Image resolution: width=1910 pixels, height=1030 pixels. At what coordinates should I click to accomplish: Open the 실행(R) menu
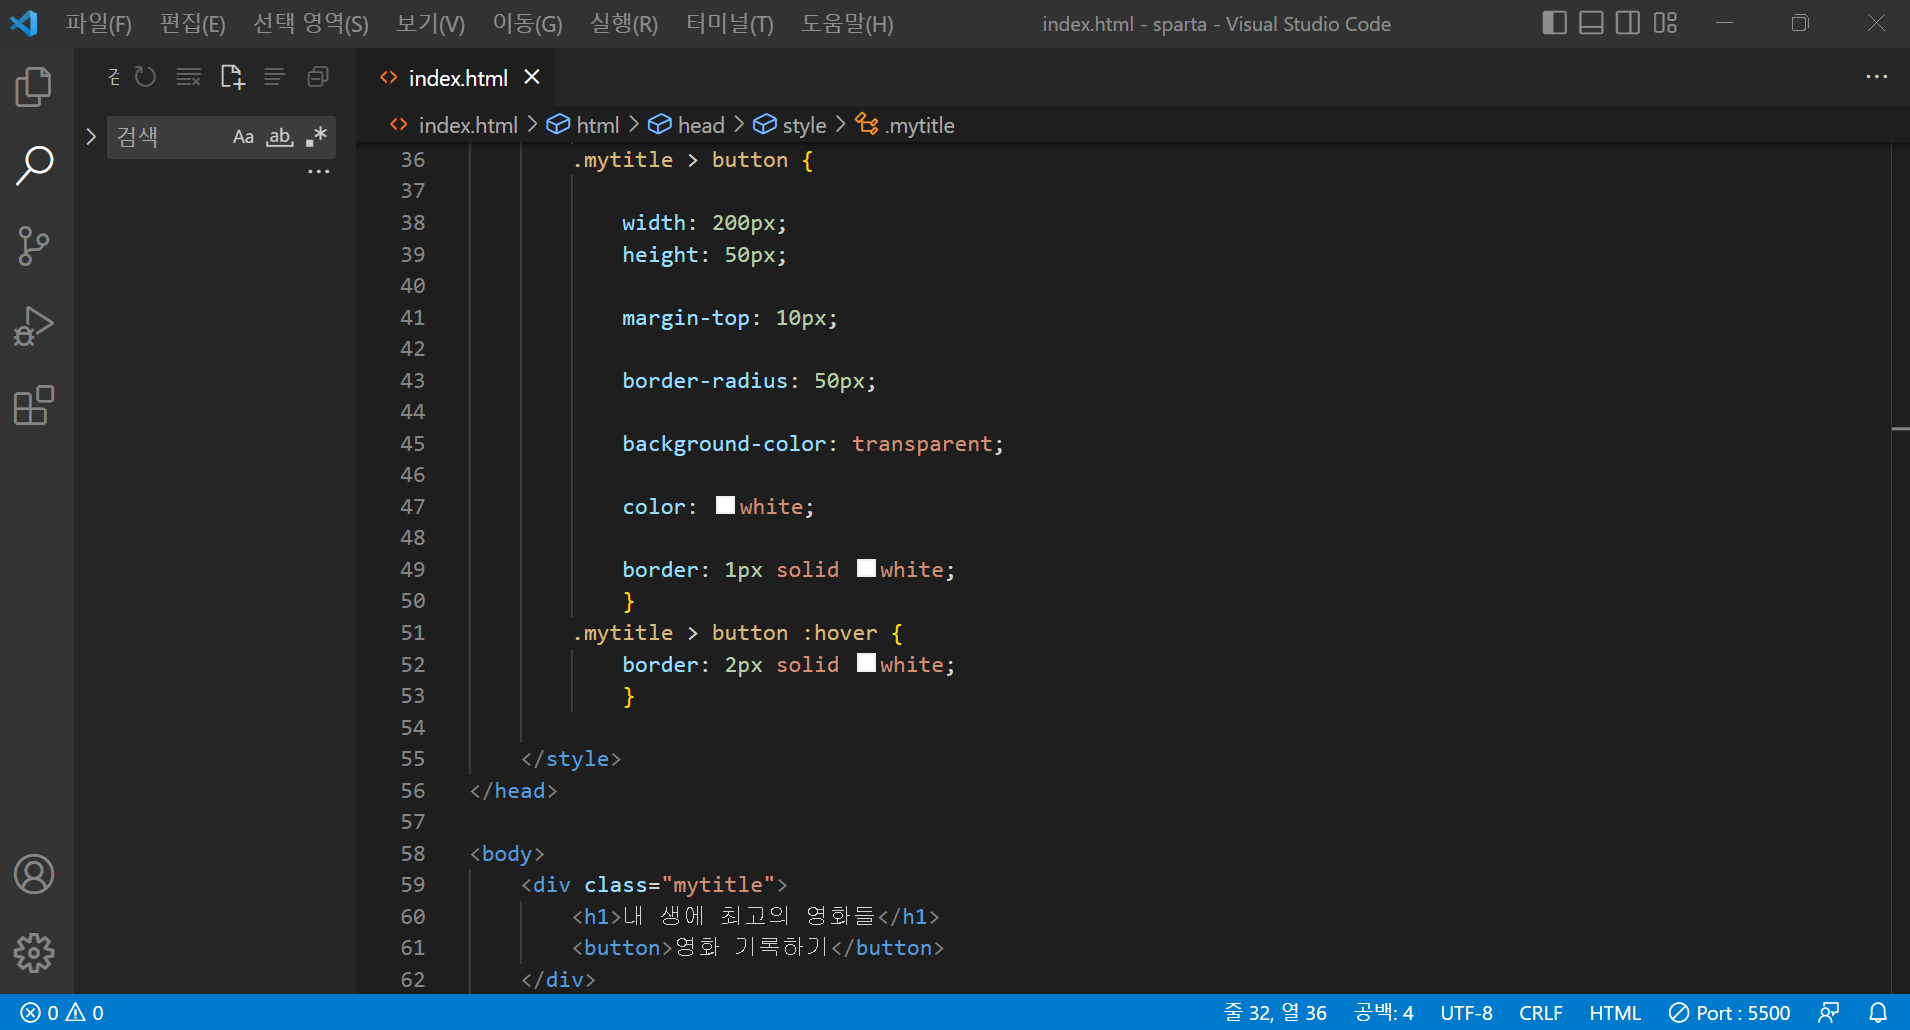pyautogui.click(x=624, y=23)
